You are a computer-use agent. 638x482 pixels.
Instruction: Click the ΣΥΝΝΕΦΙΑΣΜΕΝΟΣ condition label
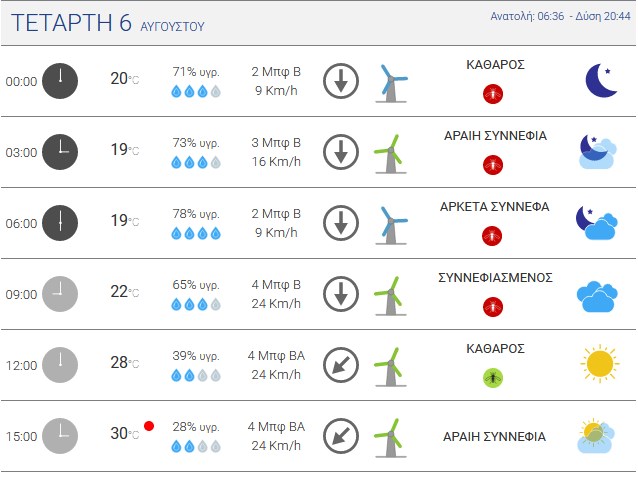point(495,278)
